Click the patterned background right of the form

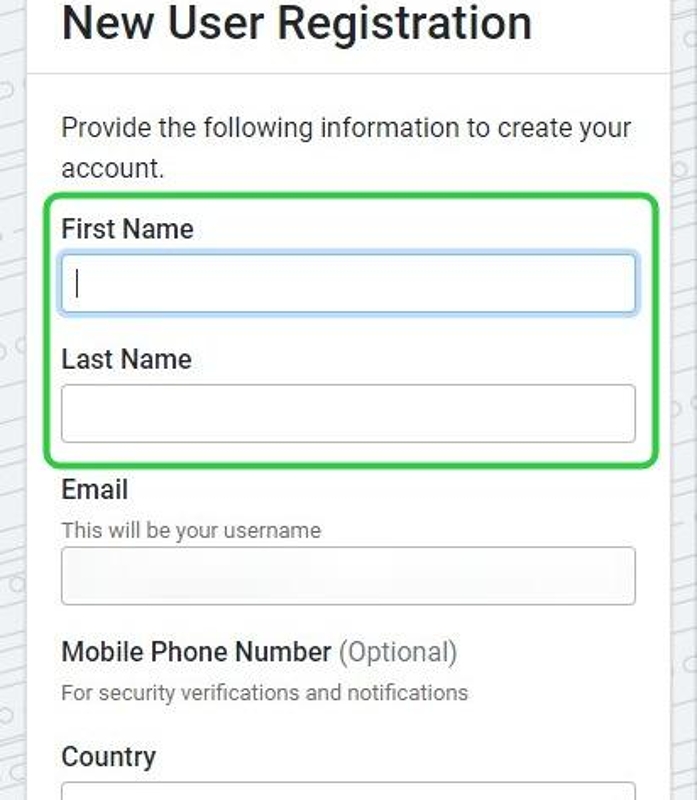coord(683,400)
